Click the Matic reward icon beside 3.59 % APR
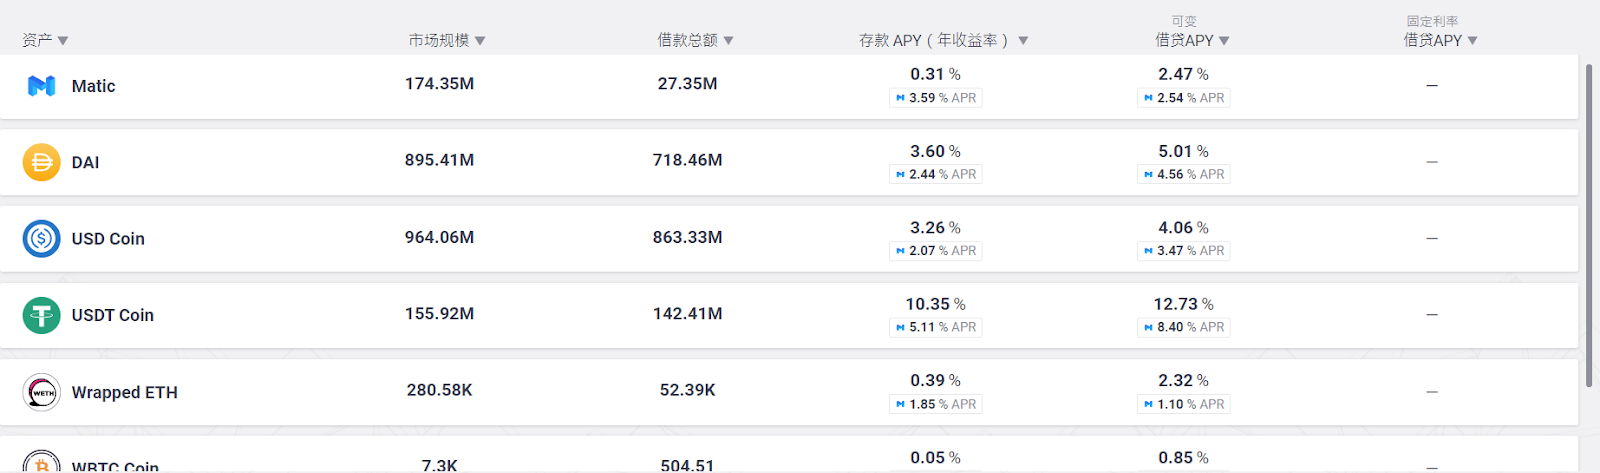Screen dimensions: 1600x473 click(x=900, y=98)
